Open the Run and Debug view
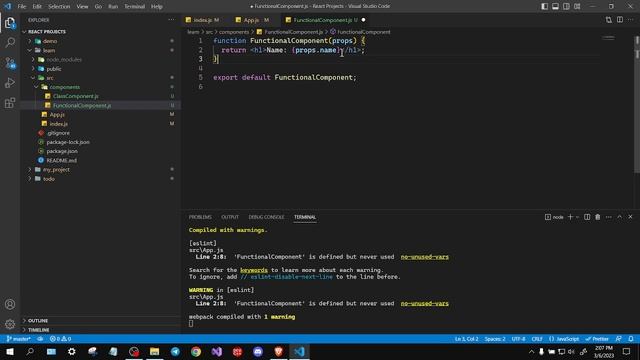640x360 pixels. [10, 82]
